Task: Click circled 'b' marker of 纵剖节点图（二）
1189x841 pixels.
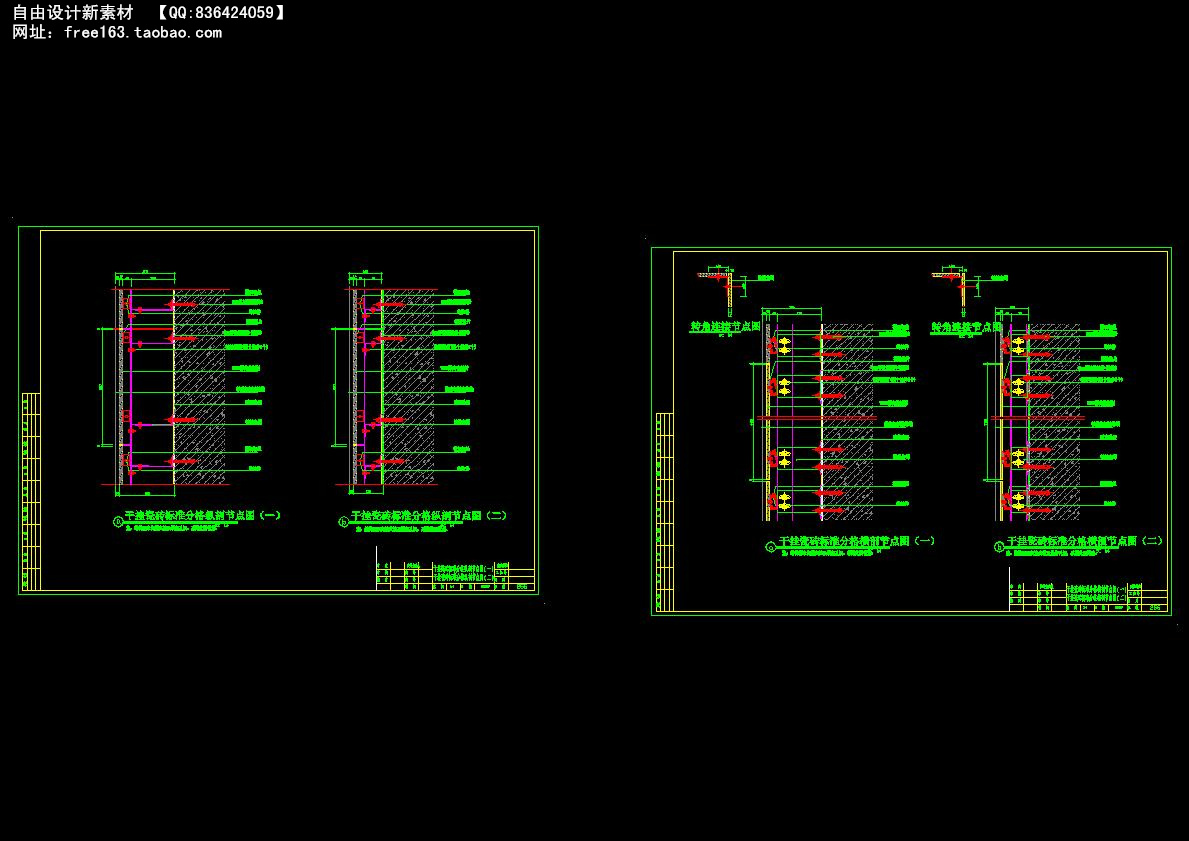Action: (x=344, y=521)
